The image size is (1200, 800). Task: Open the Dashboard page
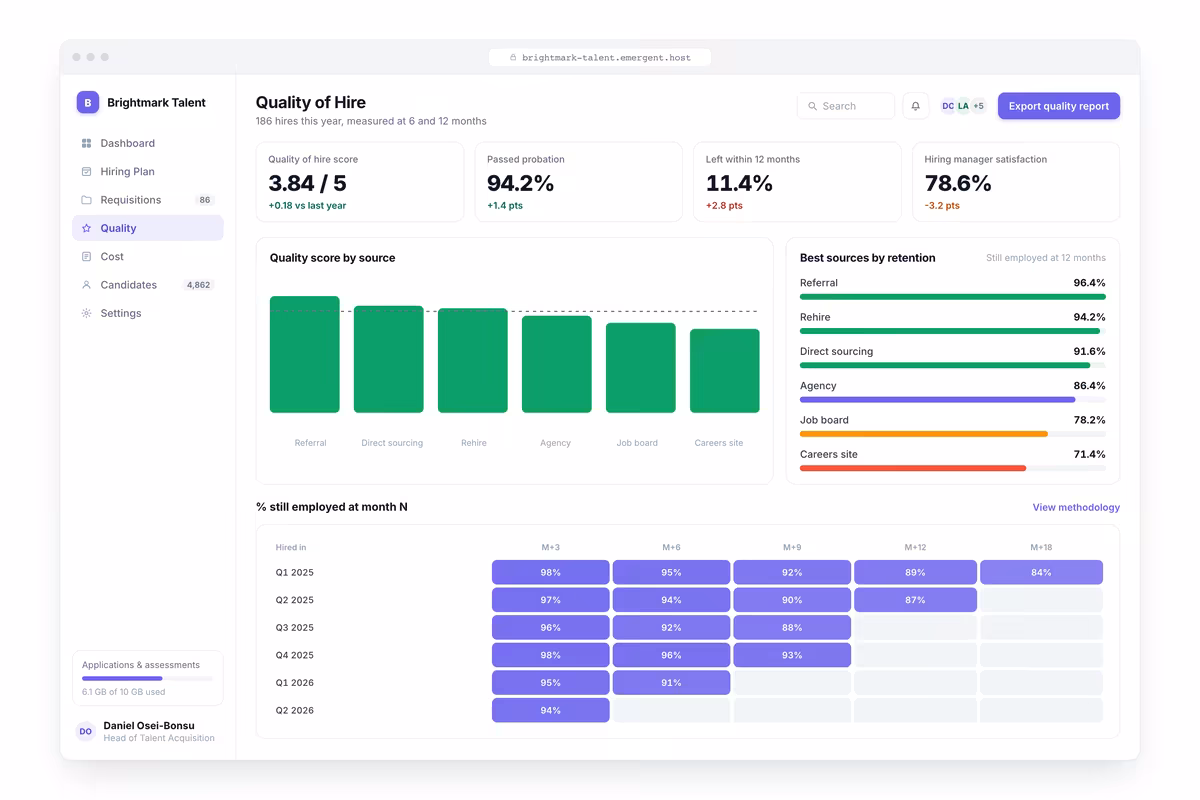pyautogui.click(x=148, y=143)
